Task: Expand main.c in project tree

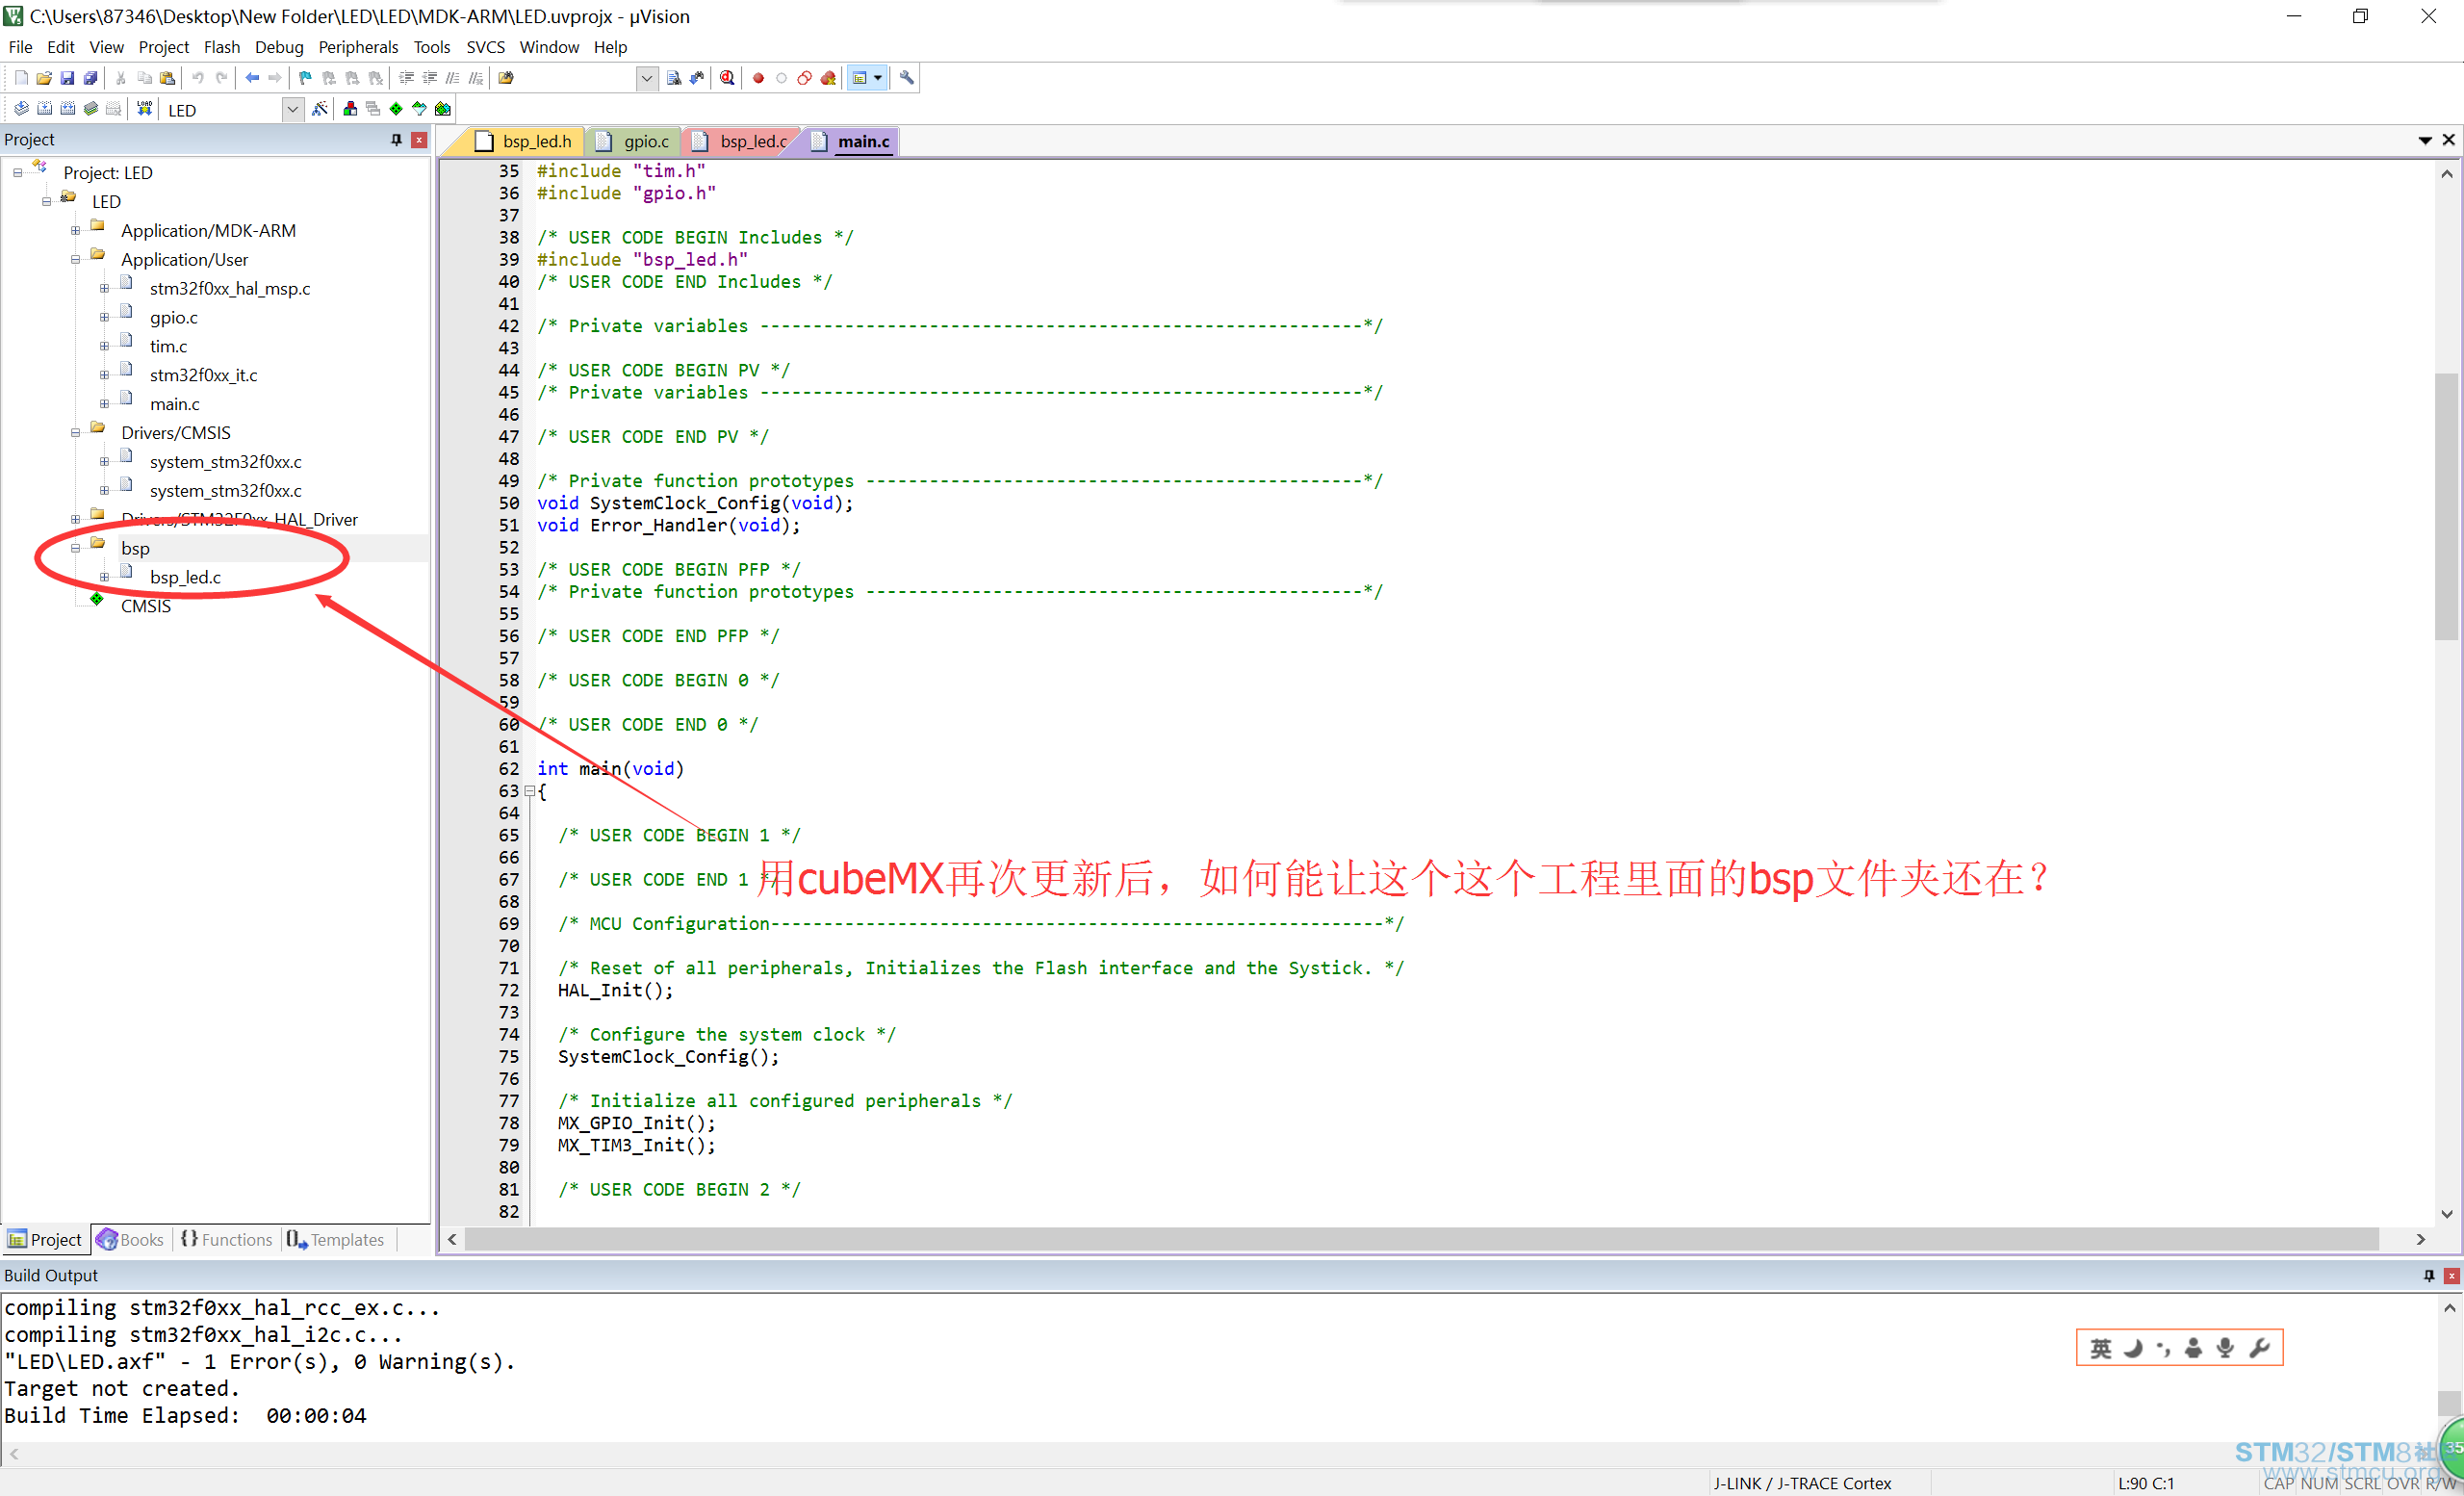Action: pyautogui.click(x=104, y=404)
